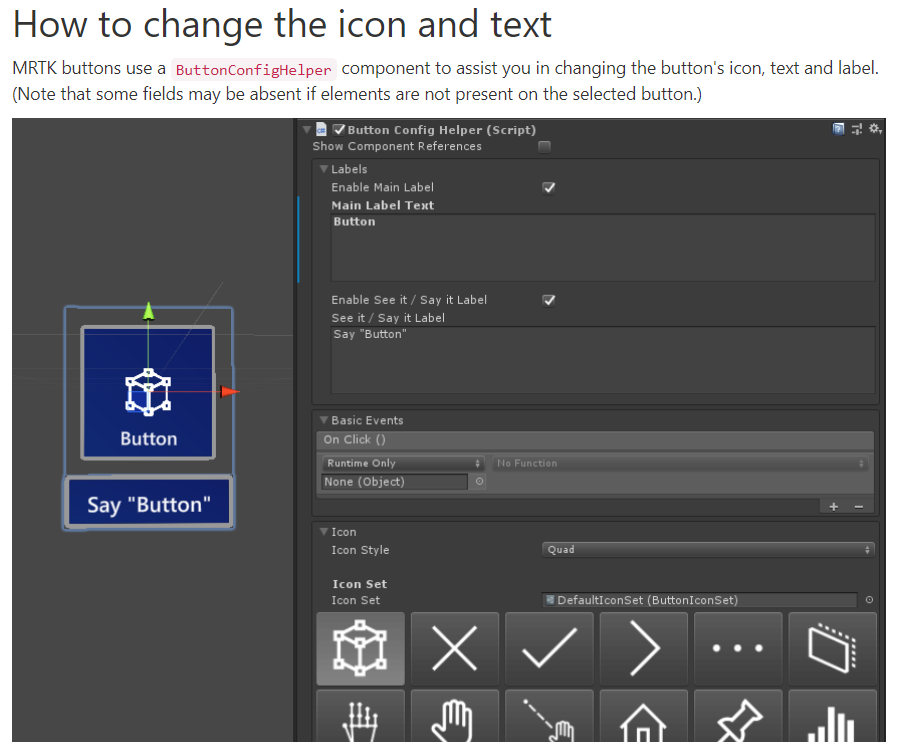Open component presets slider icon
The width and height of the screenshot is (899, 742).
857,129
